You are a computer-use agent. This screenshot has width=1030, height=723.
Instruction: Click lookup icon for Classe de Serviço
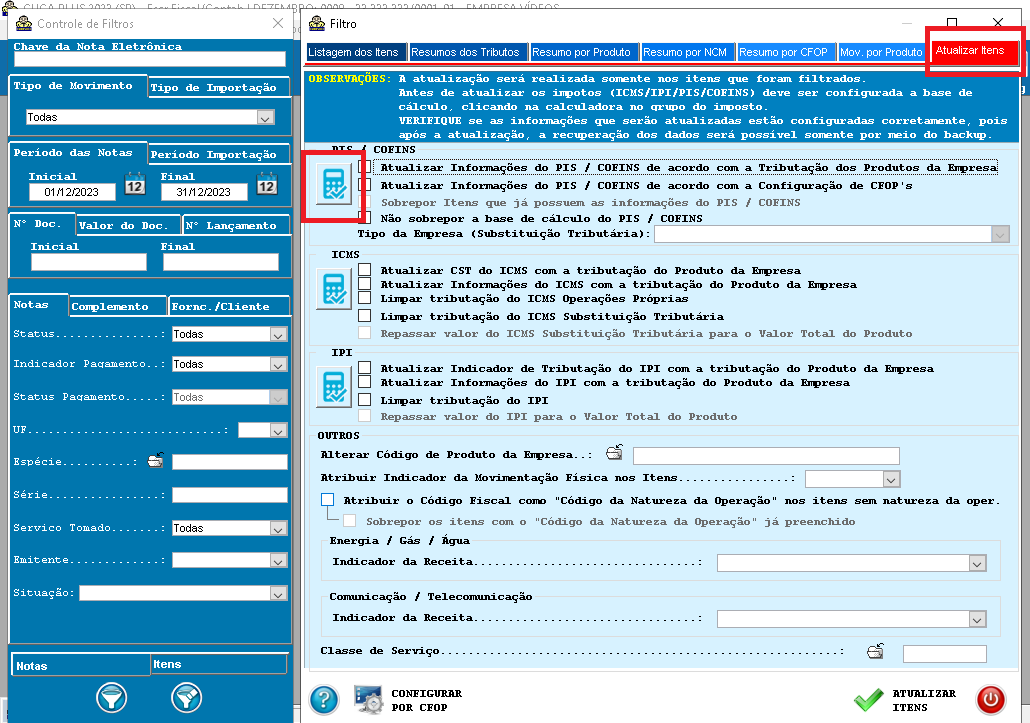point(876,651)
